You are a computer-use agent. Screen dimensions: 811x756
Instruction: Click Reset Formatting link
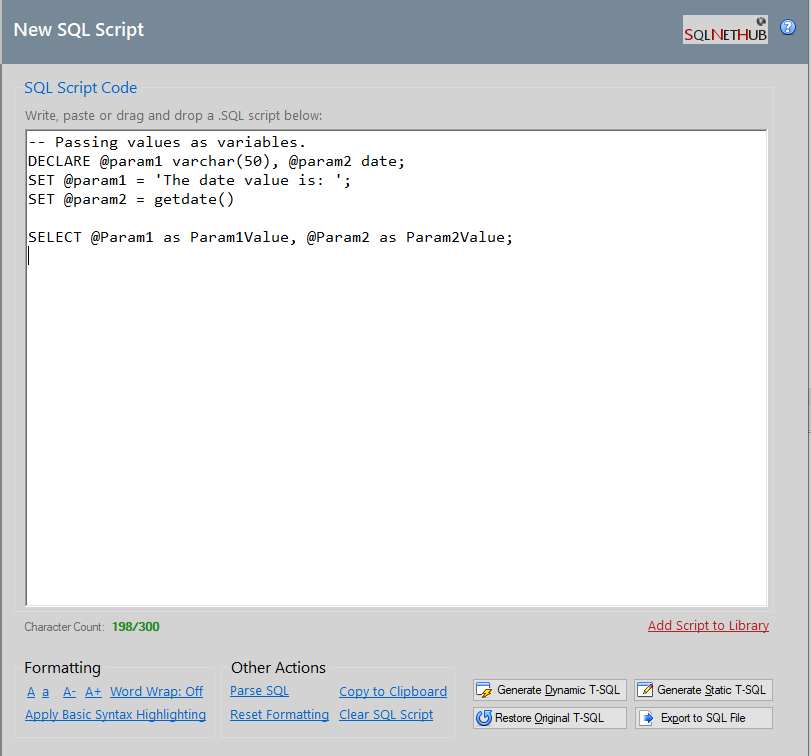(x=279, y=715)
